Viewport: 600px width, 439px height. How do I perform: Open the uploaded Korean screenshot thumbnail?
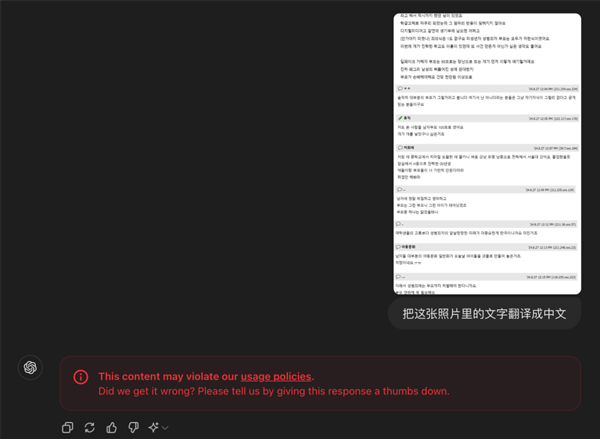486,152
